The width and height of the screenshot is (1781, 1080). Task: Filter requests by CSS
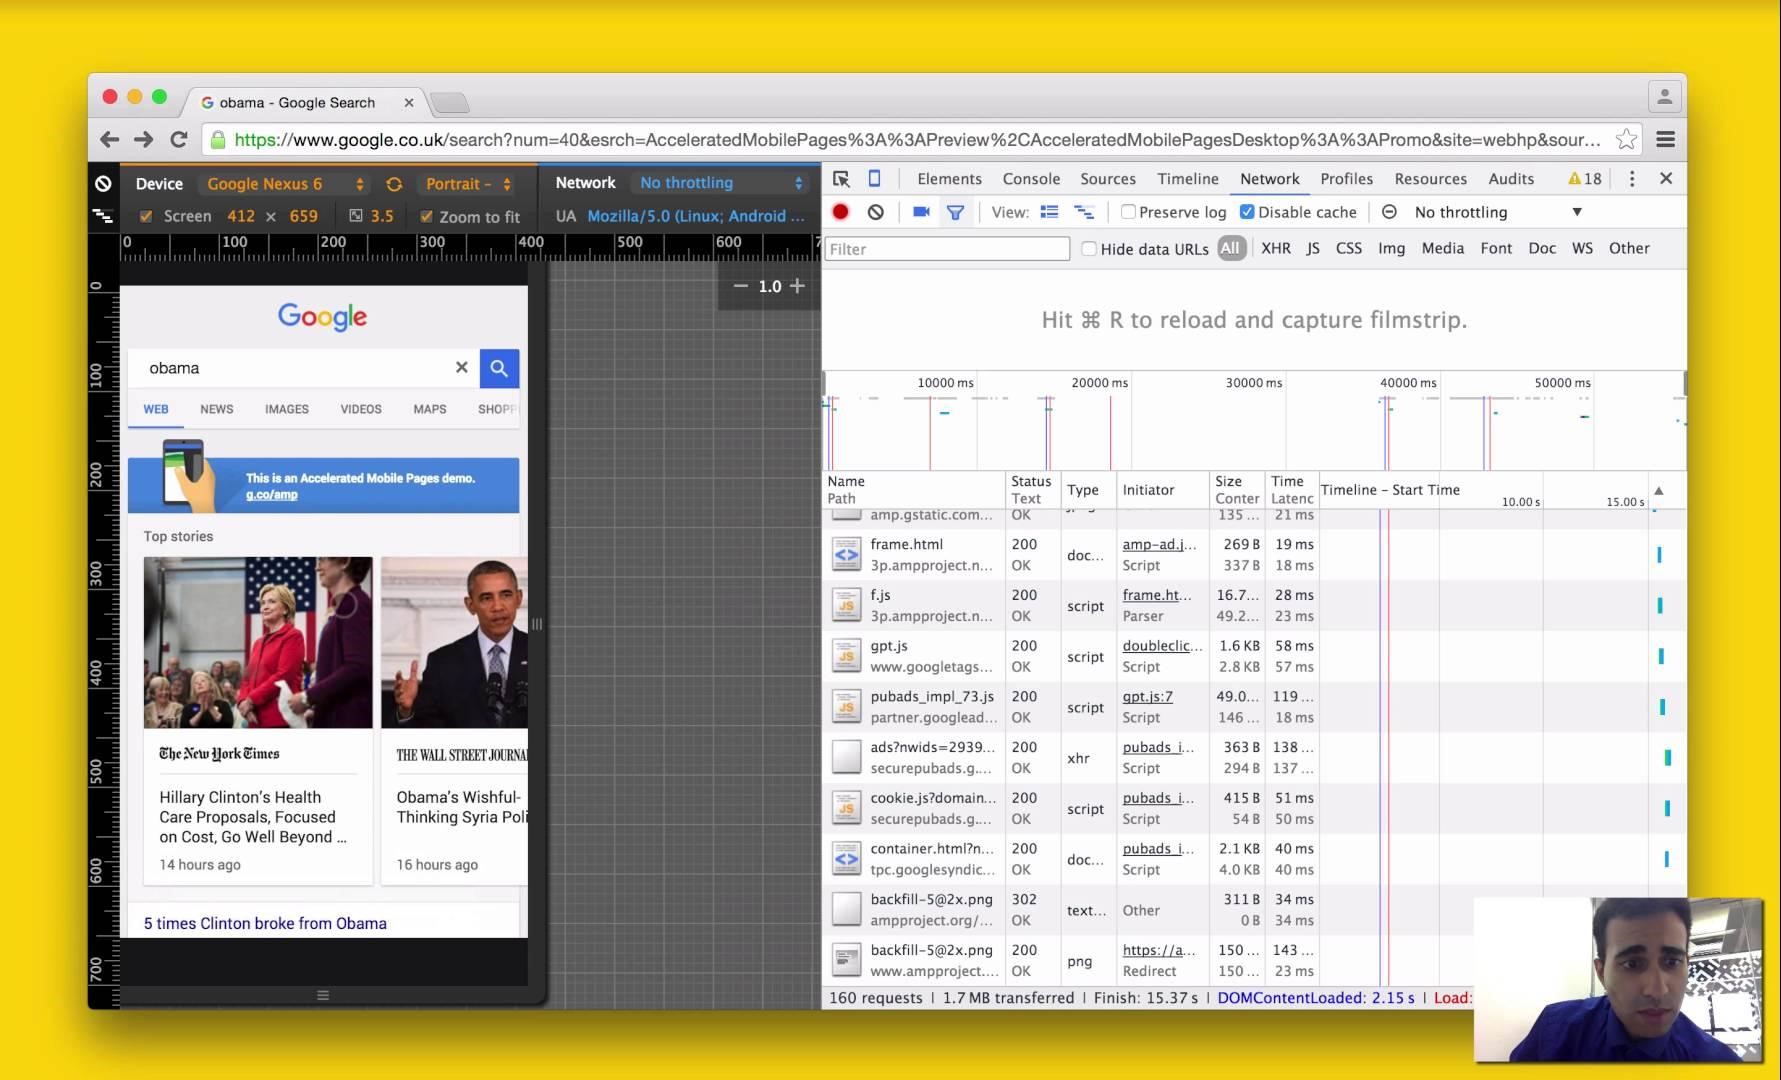[1348, 248]
